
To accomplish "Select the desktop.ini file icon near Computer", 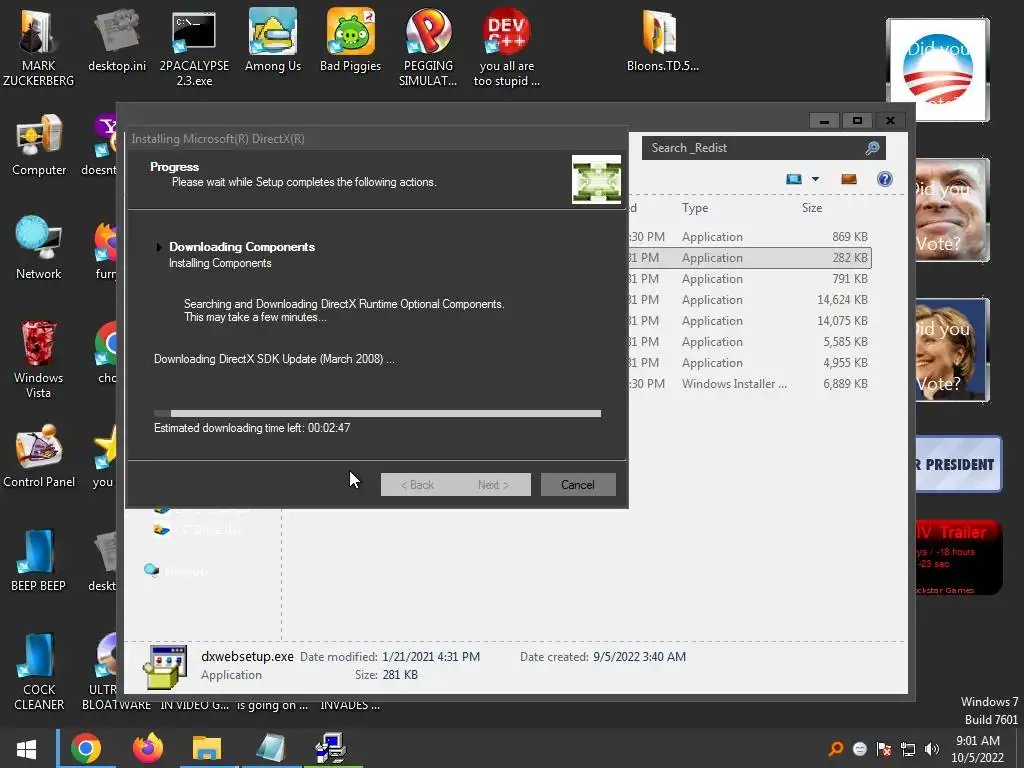I will (117, 40).
